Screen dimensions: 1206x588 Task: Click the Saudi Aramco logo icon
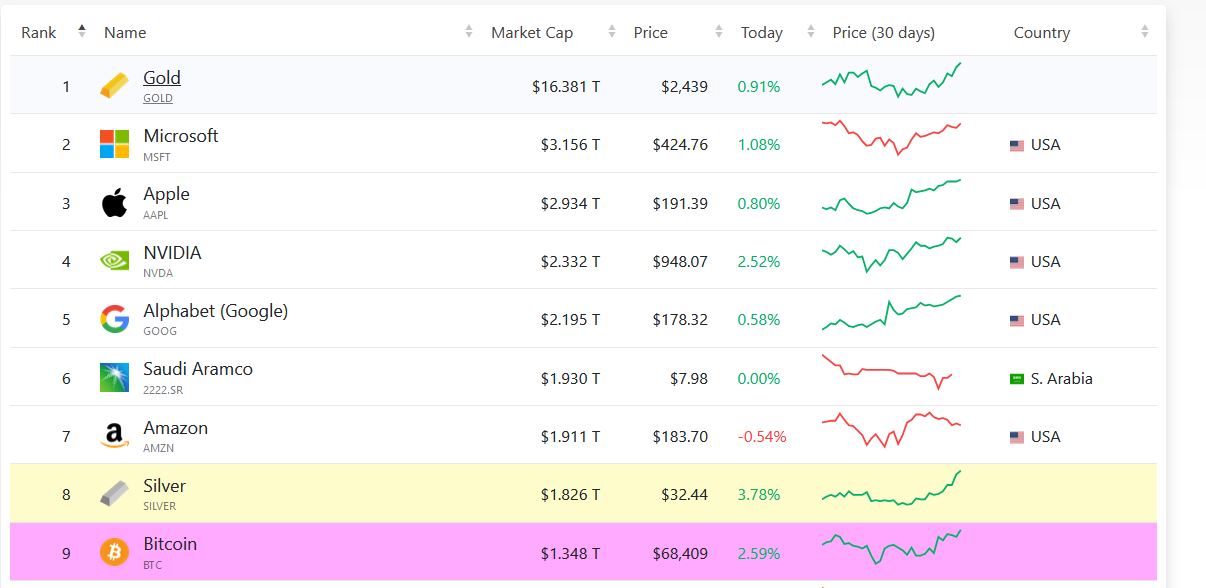pos(114,378)
